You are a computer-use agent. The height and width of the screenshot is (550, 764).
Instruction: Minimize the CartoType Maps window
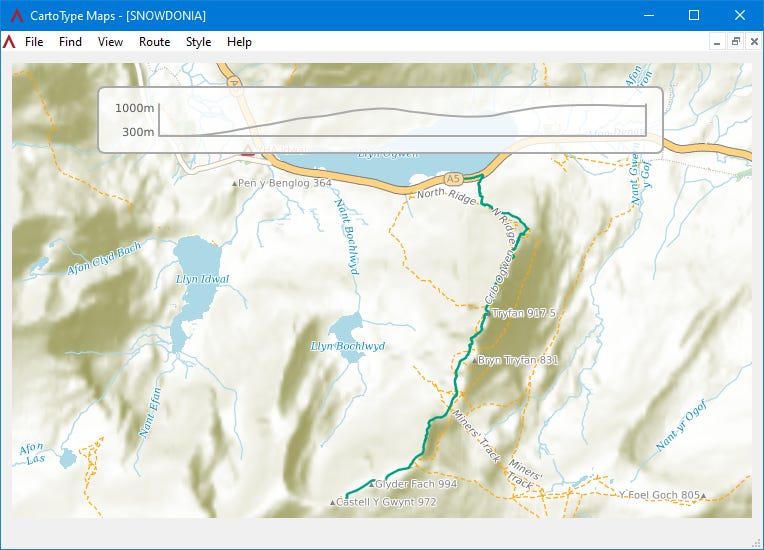coord(649,15)
